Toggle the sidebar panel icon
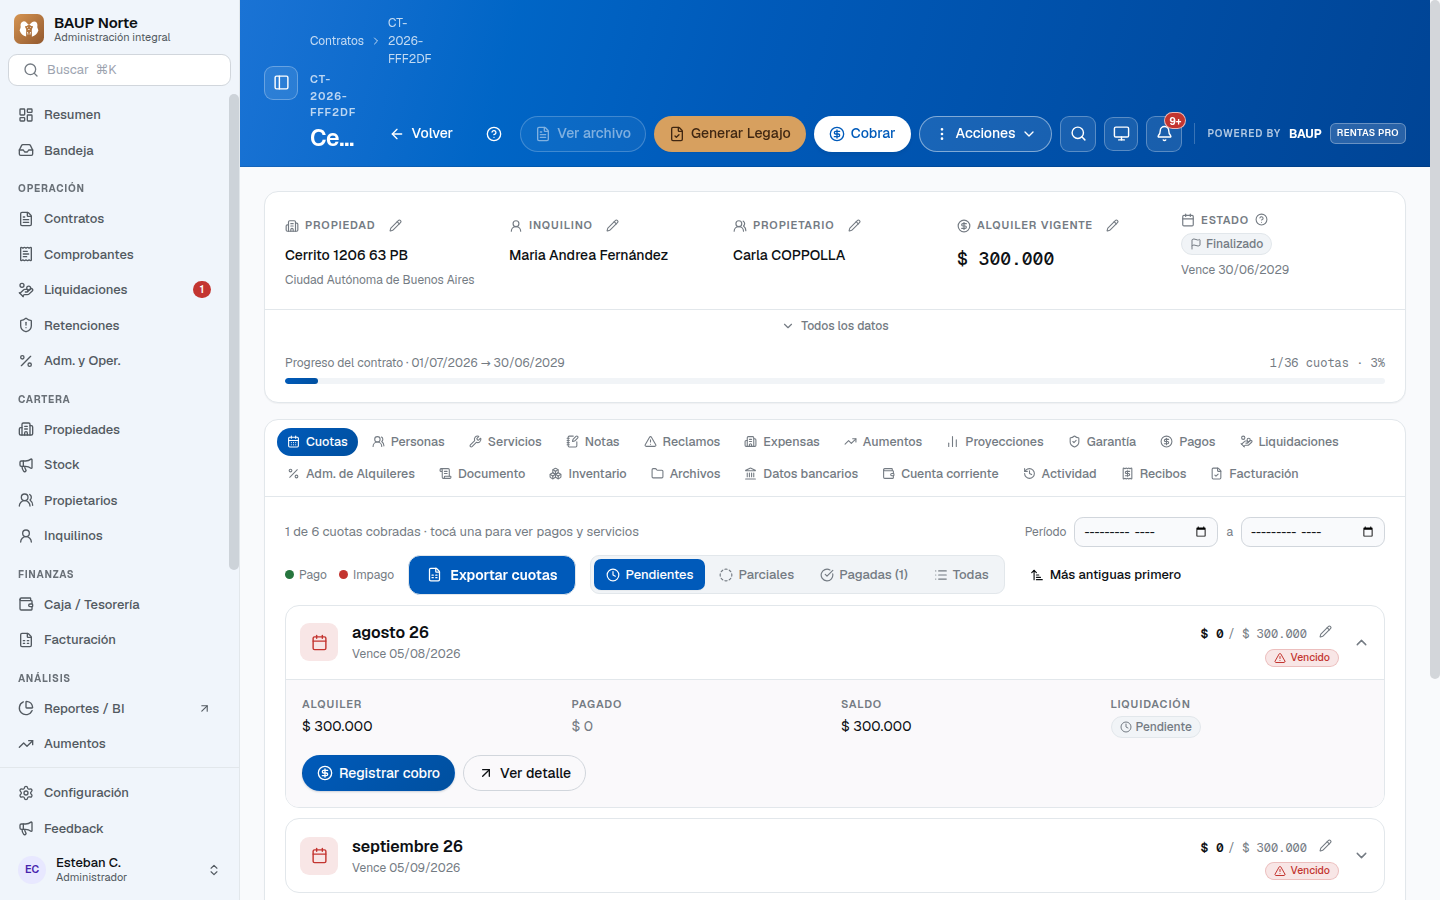The image size is (1440, 900). (281, 83)
